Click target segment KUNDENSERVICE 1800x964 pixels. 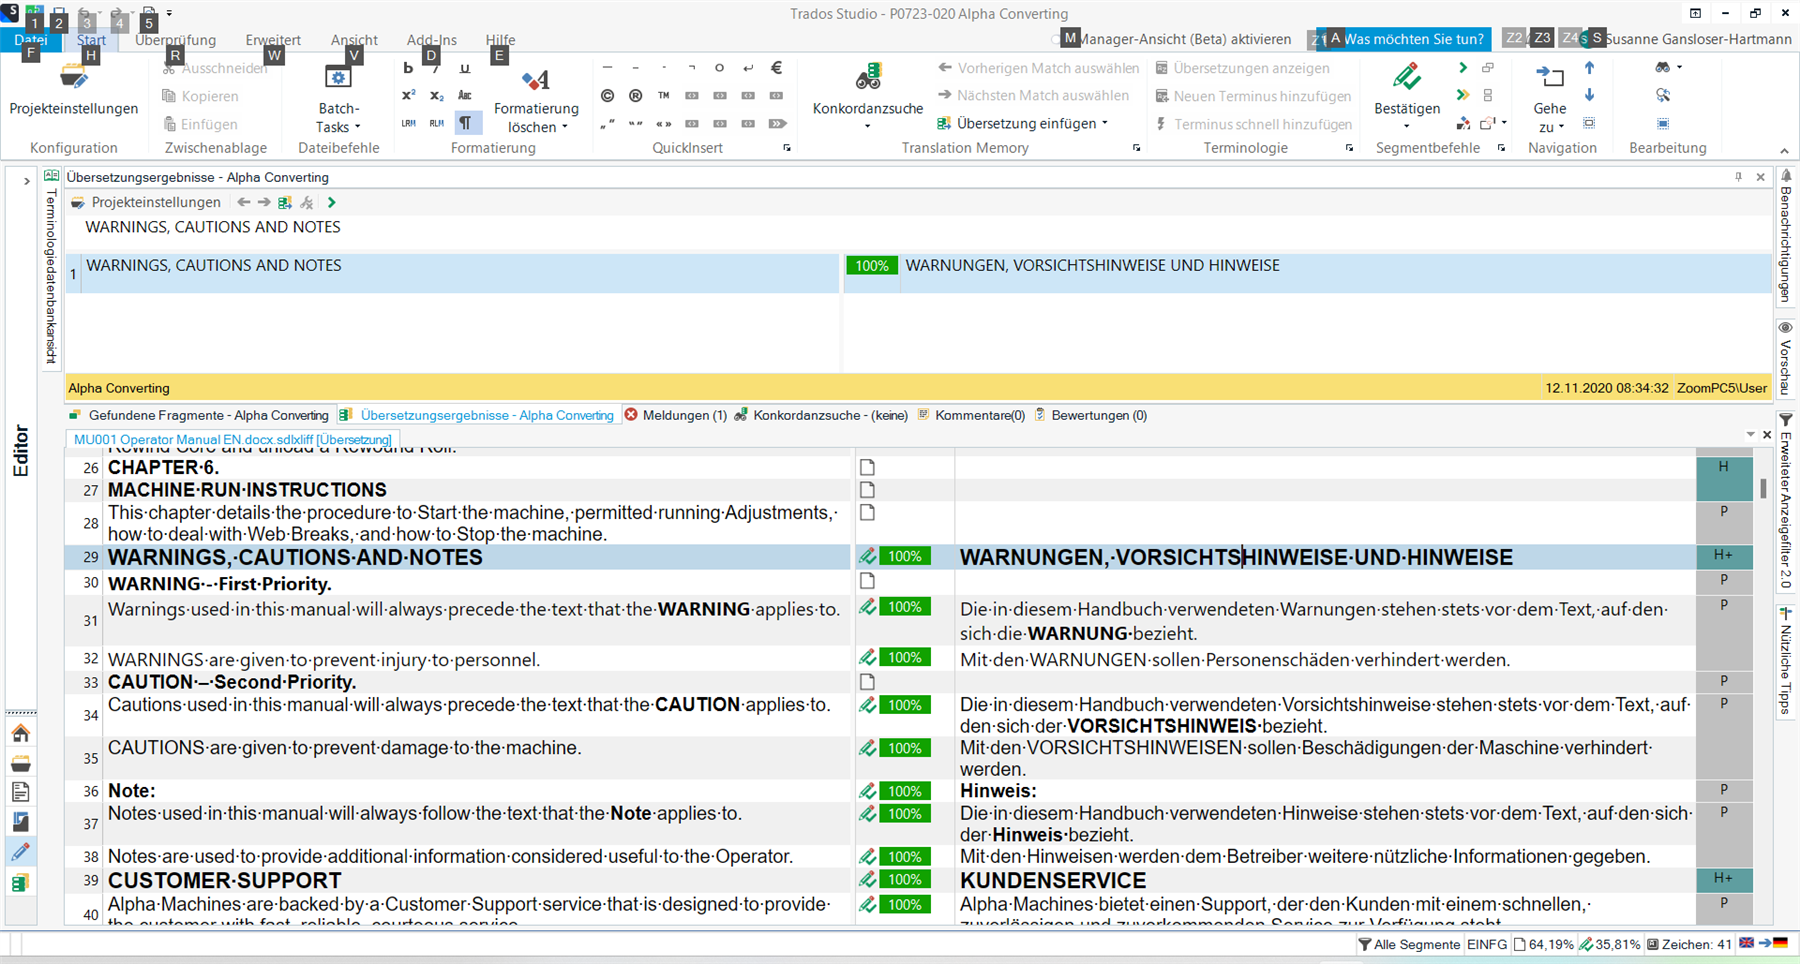pos(1053,880)
